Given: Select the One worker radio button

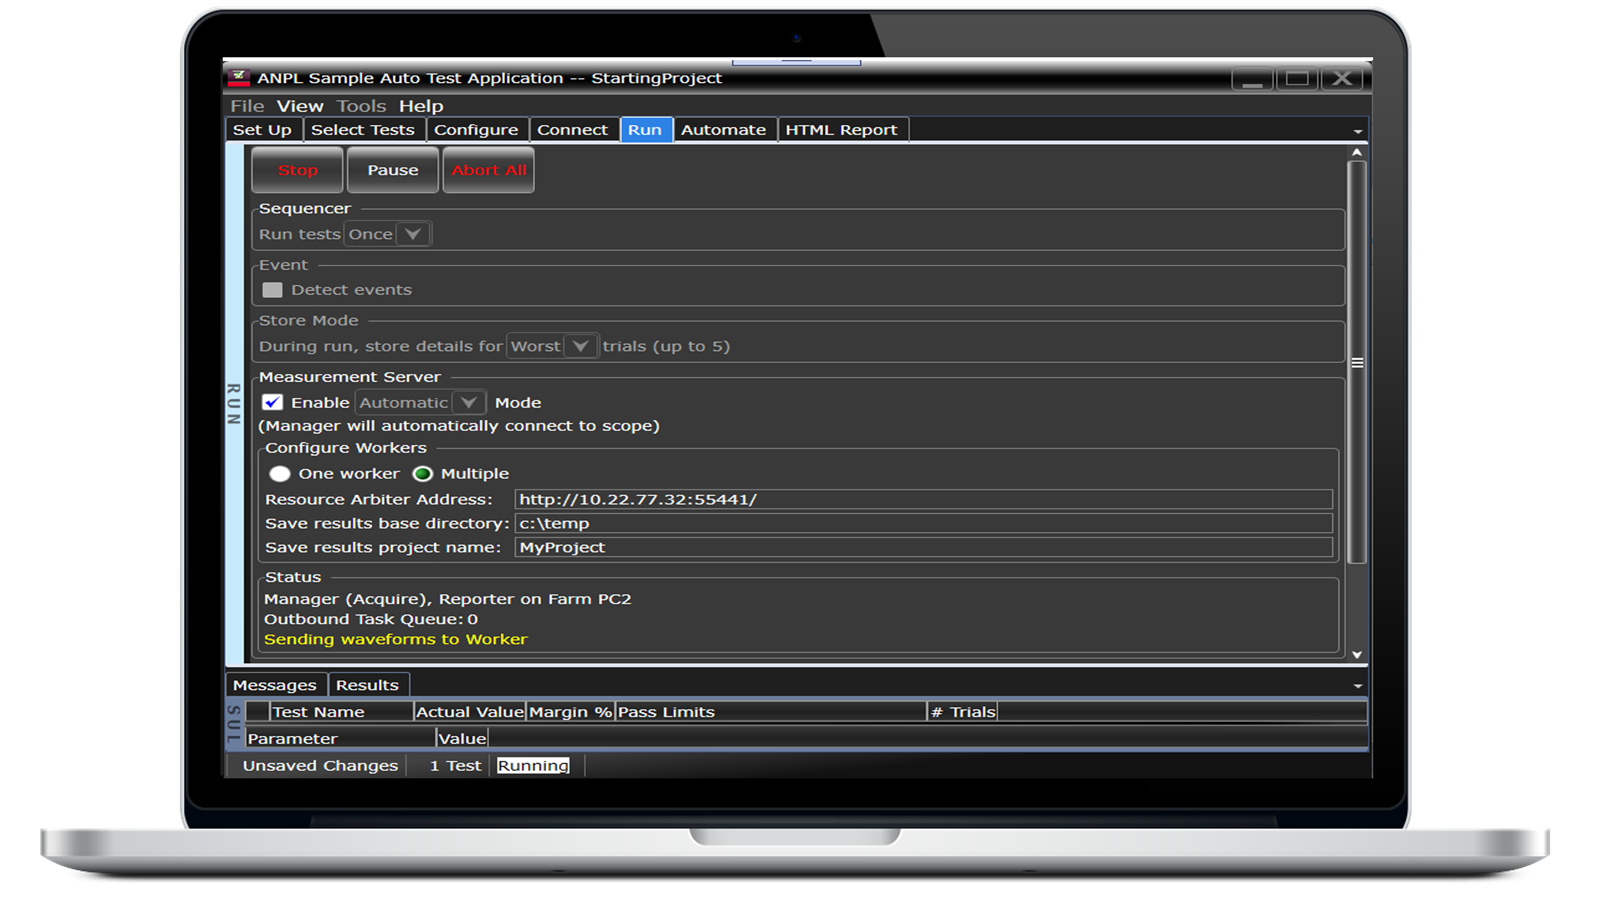Looking at the screenshot, I should pos(280,474).
